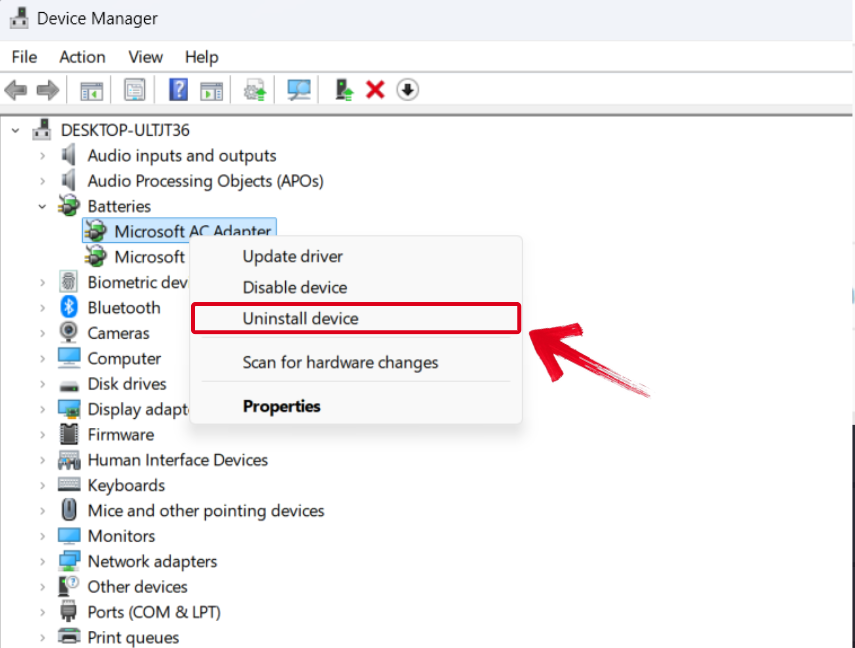
Task: Select Properties in the context menu
Action: tap(282, 406)
